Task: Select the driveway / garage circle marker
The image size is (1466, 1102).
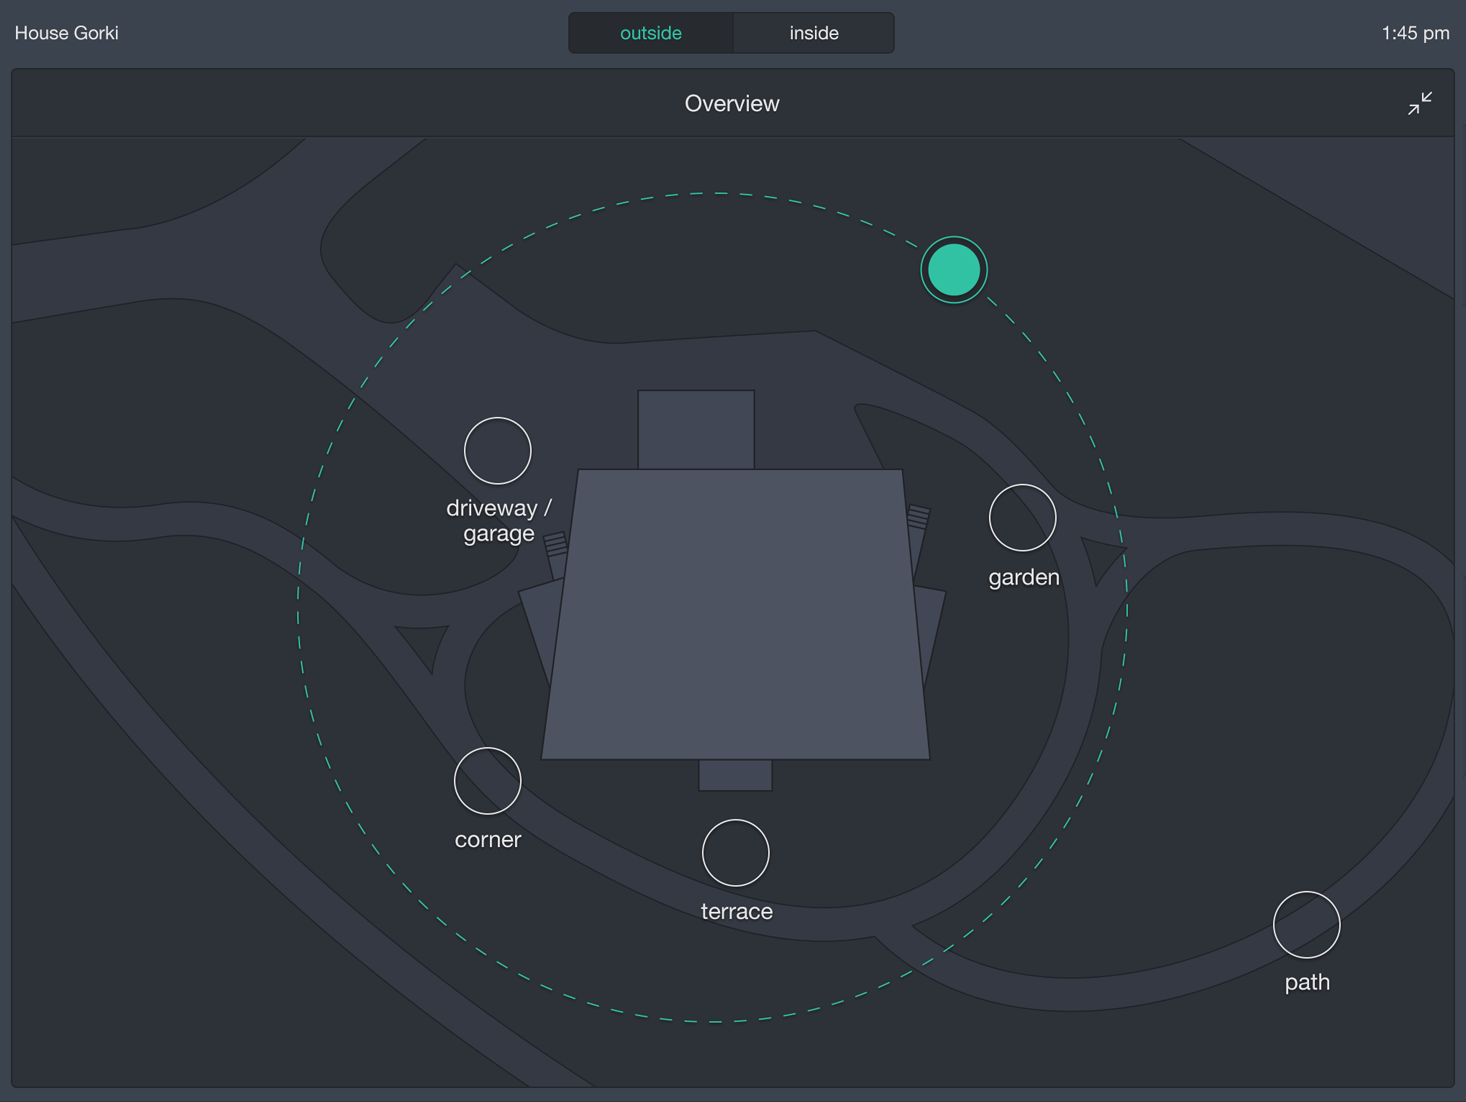Action: [x=497, y=451]
